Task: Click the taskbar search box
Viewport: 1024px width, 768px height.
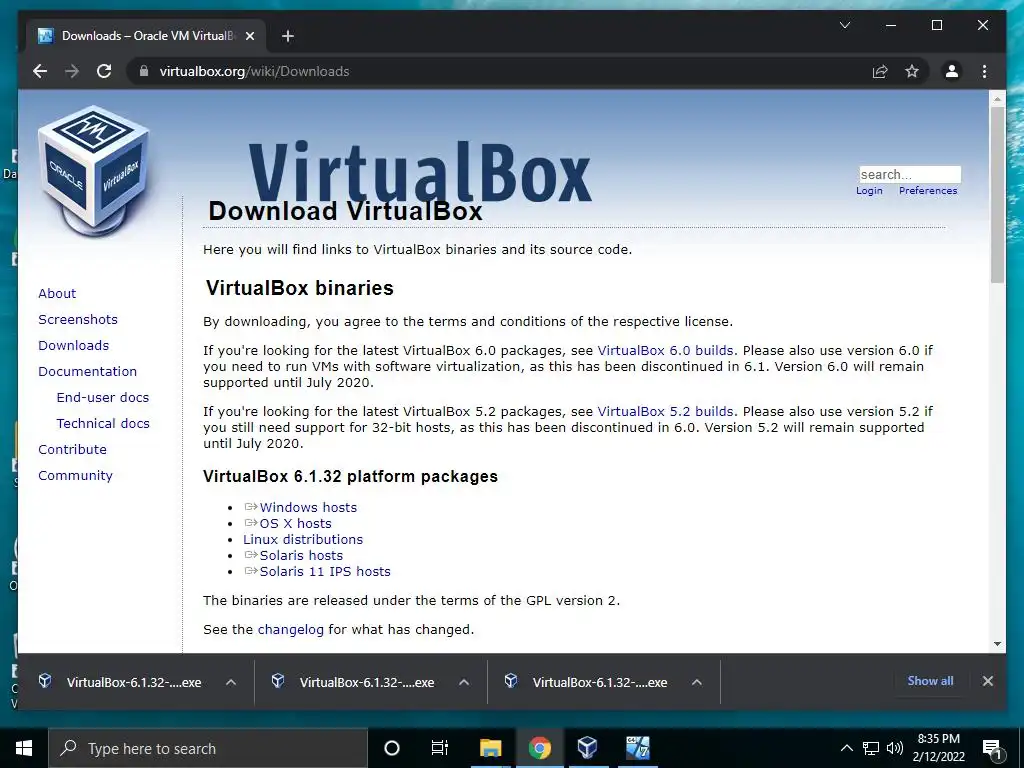Action: point(208,748)
